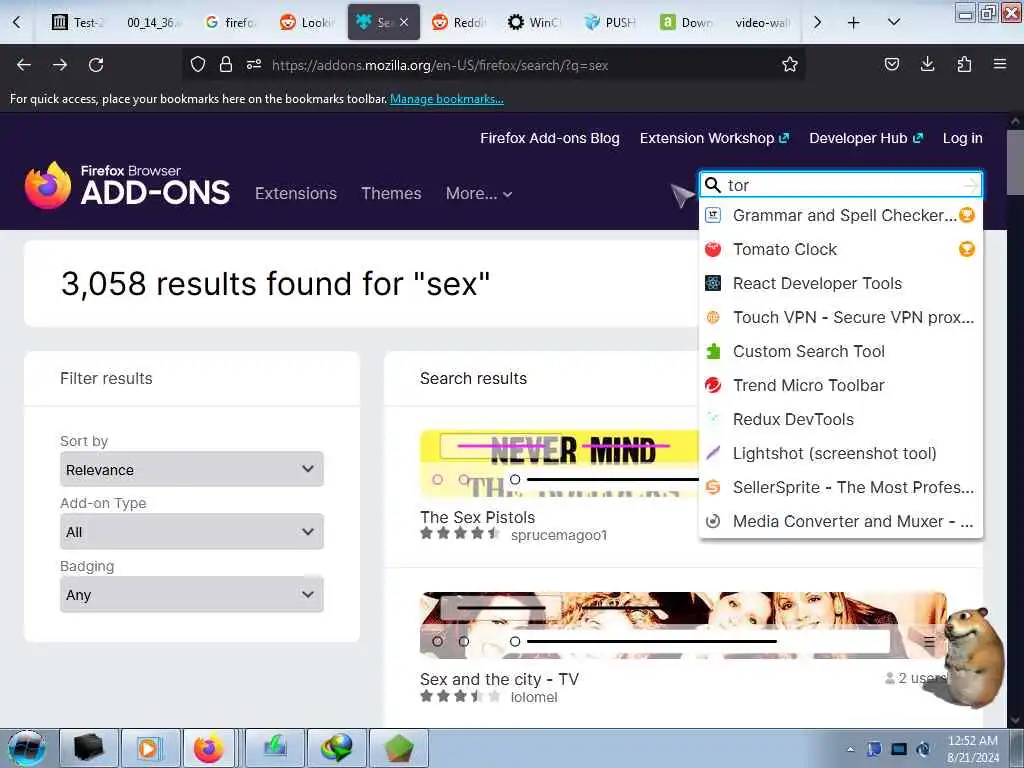Select the Touch VPN suggestion
This screenshot has height=768, width=1024.
840,317
